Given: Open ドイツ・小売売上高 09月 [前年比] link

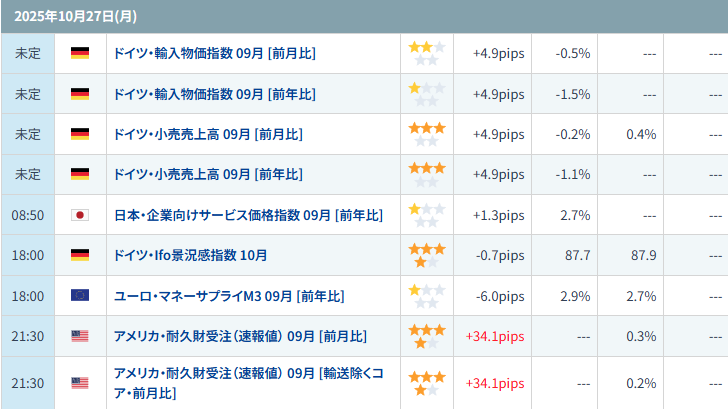Looking at the screenshot, I should point(208,174).
